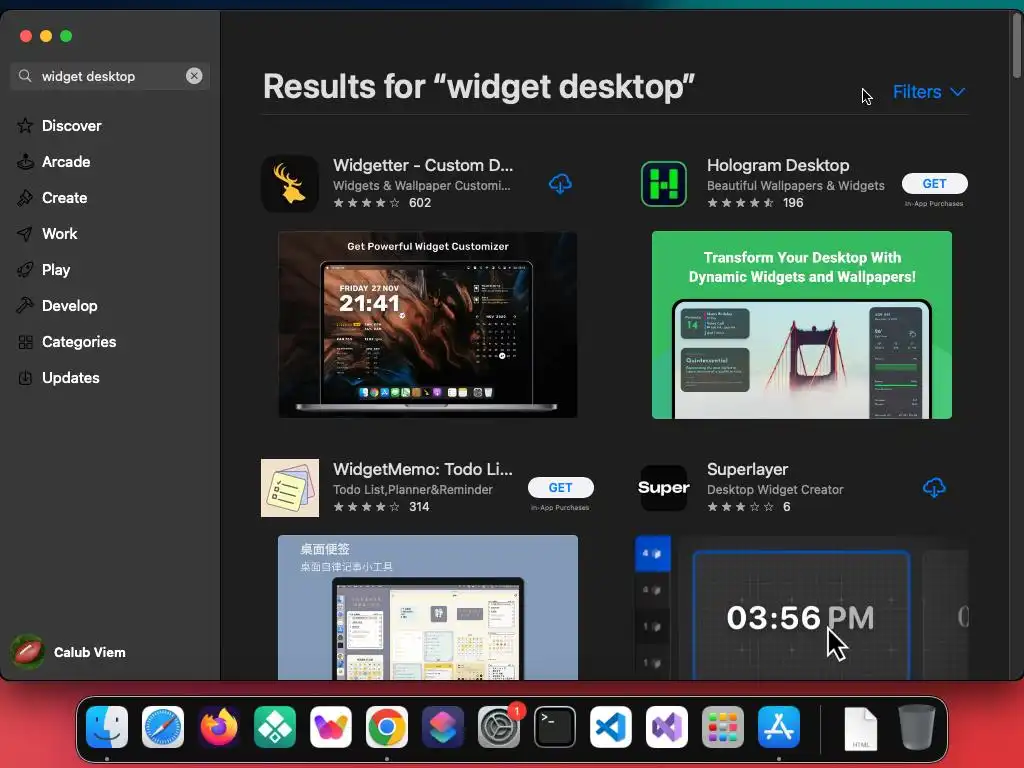Image resolution: width=1024 pixels, height=768 pixels.
Task: View the WidgetMemo screenshot preview
Action: pos(428,607)
